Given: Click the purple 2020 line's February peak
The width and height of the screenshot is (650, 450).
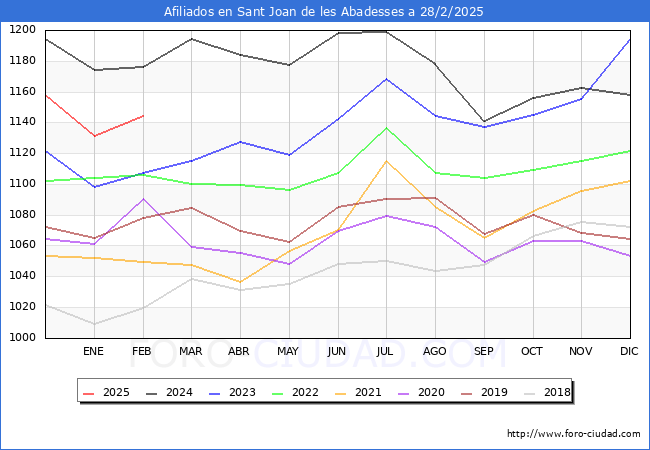Looking at the screenshot, I should point(143,199).
